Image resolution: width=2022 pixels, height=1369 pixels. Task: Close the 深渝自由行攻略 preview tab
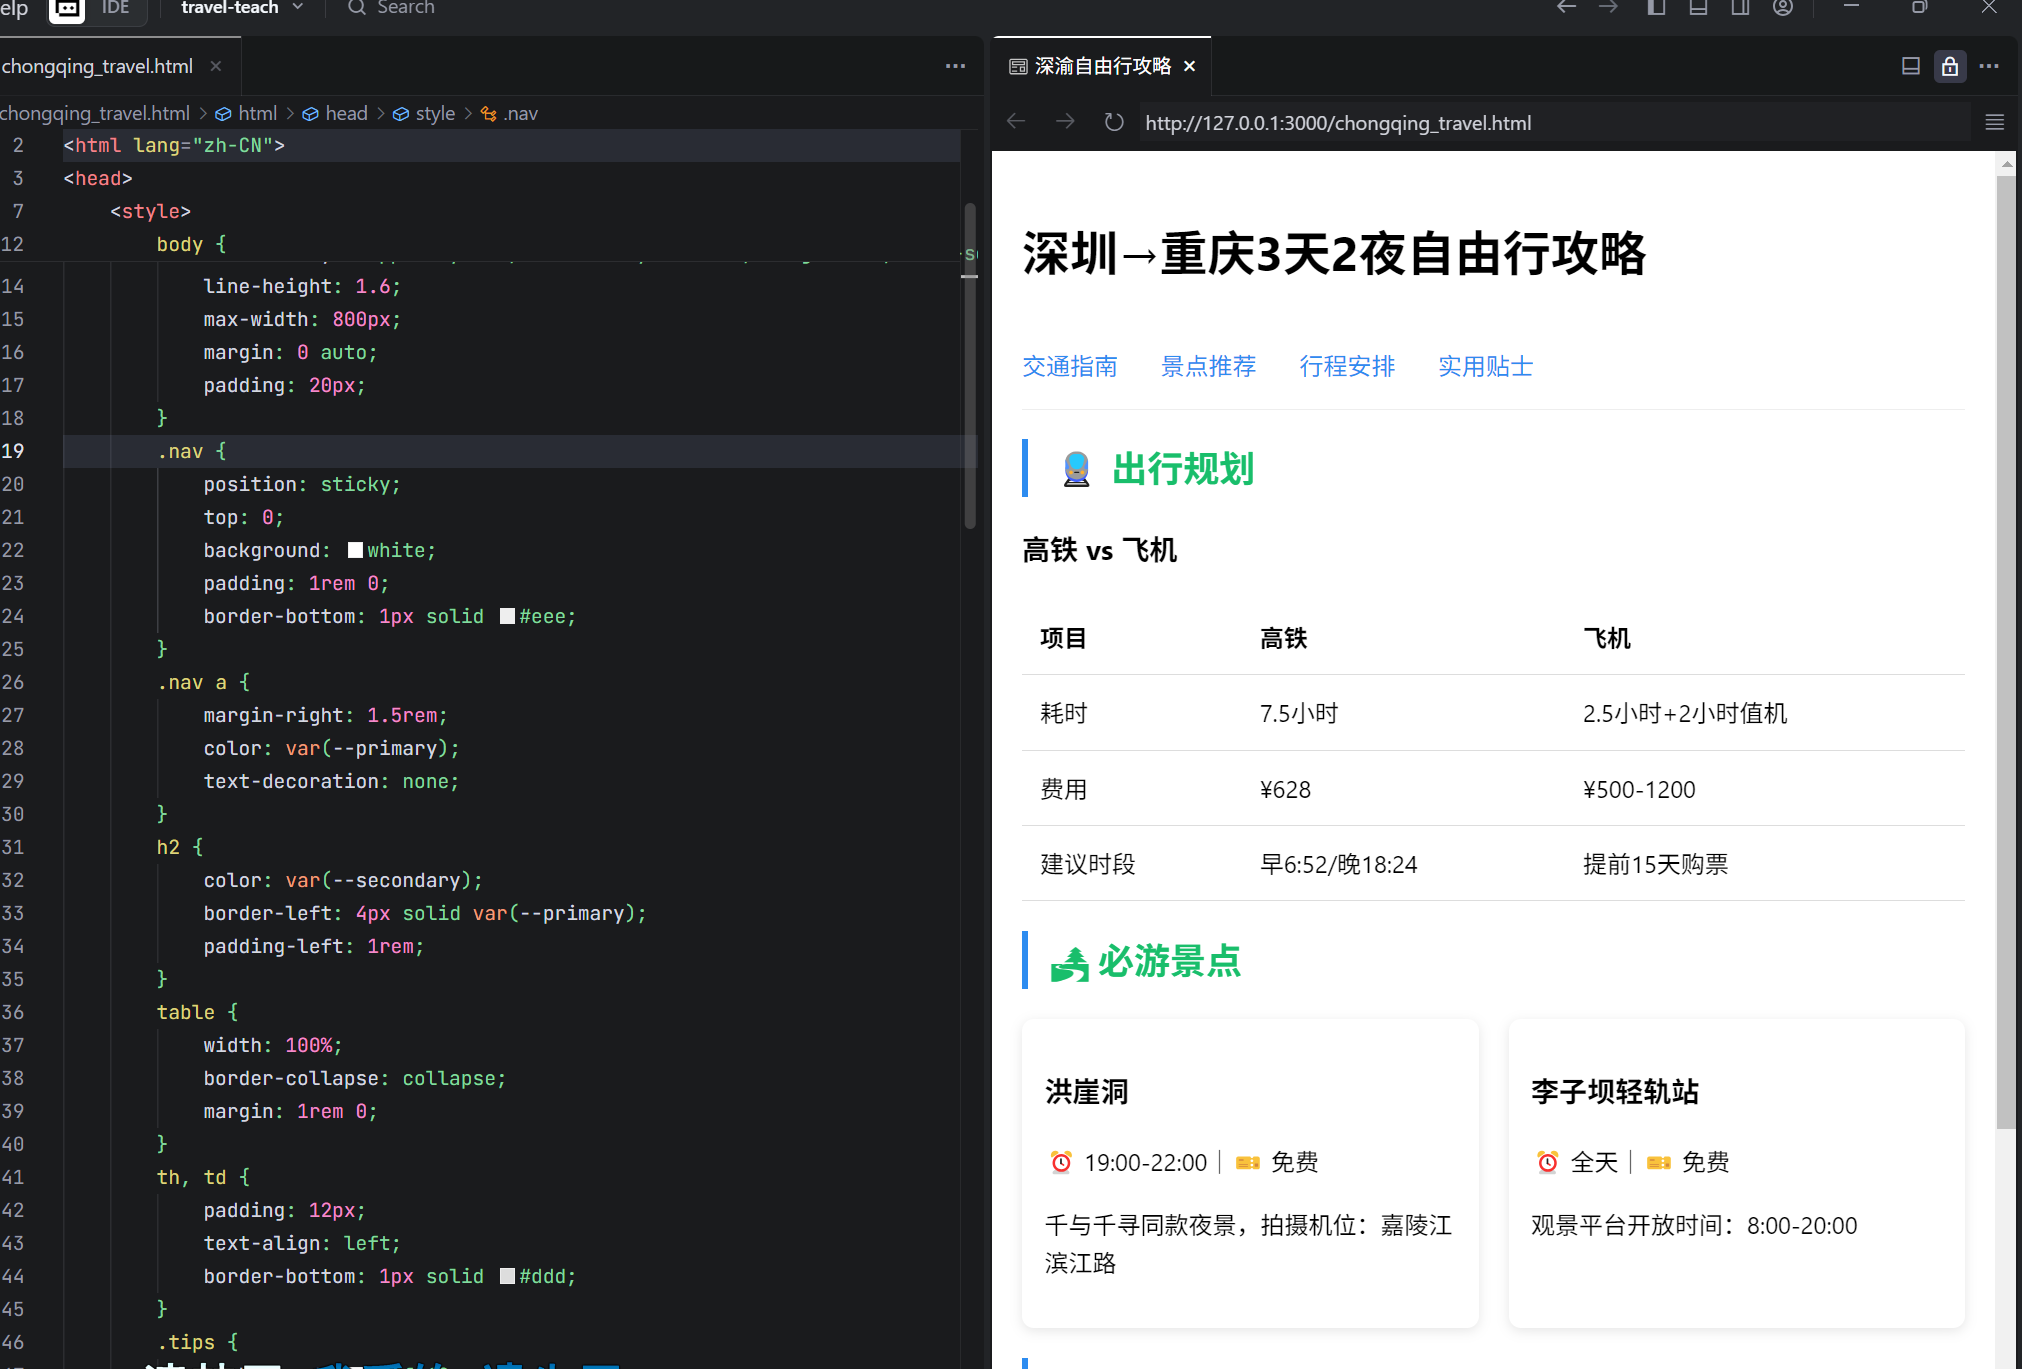[1190, 66]
